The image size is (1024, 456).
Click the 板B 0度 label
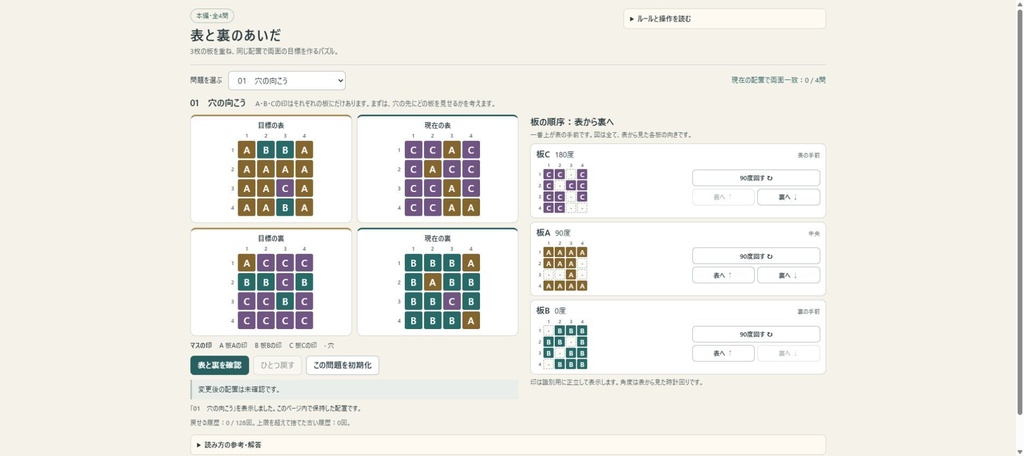coord(552,311)
